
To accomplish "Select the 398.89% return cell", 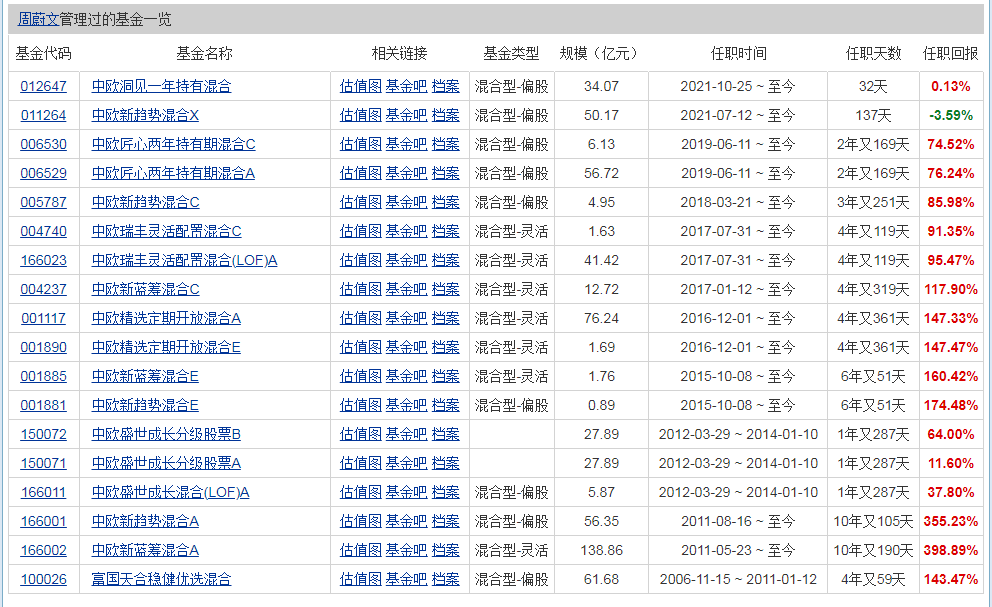I will (951, 551).
